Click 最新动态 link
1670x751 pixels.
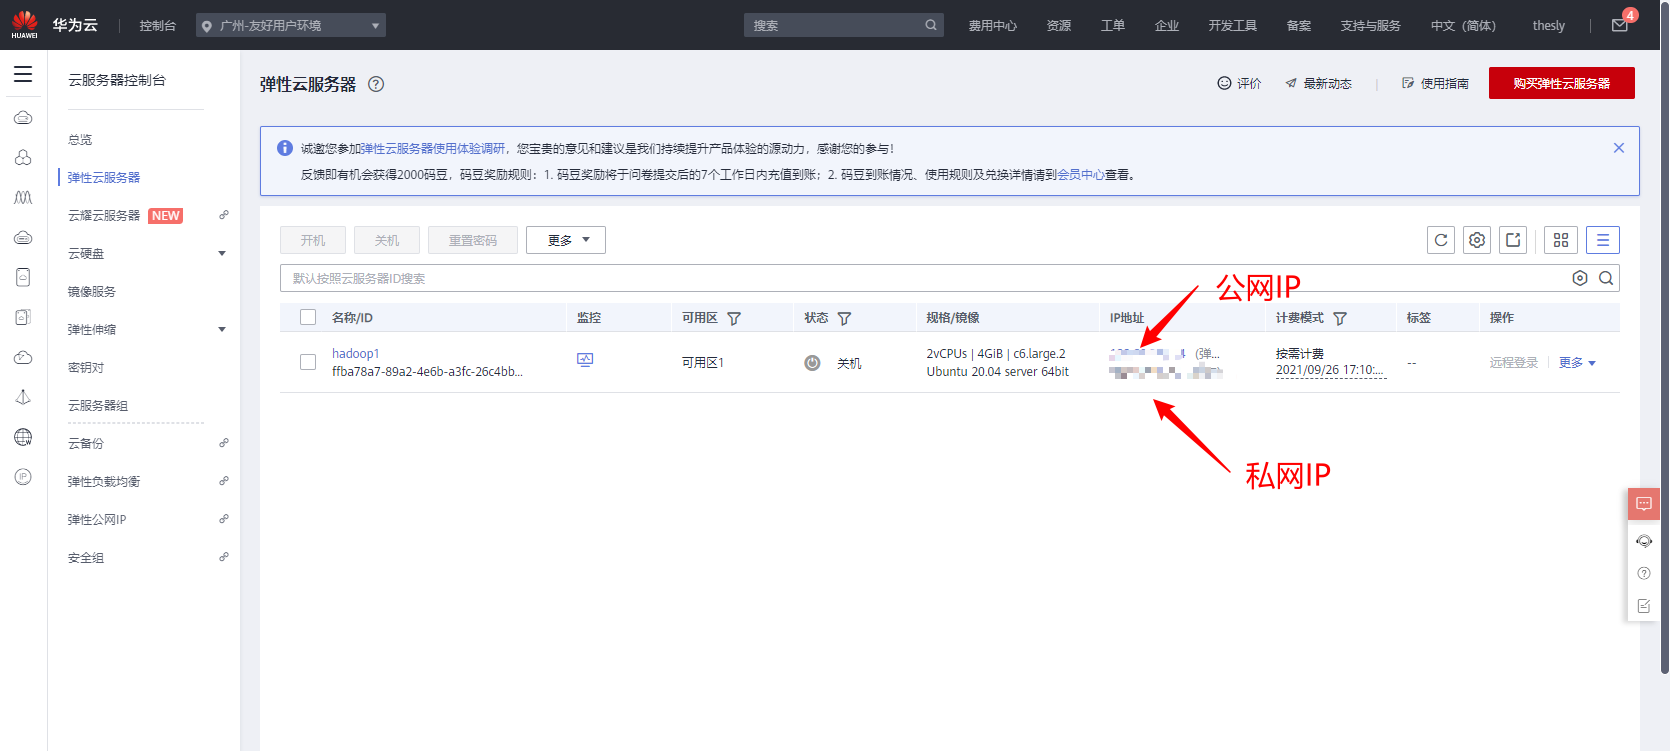point(1319,83)
